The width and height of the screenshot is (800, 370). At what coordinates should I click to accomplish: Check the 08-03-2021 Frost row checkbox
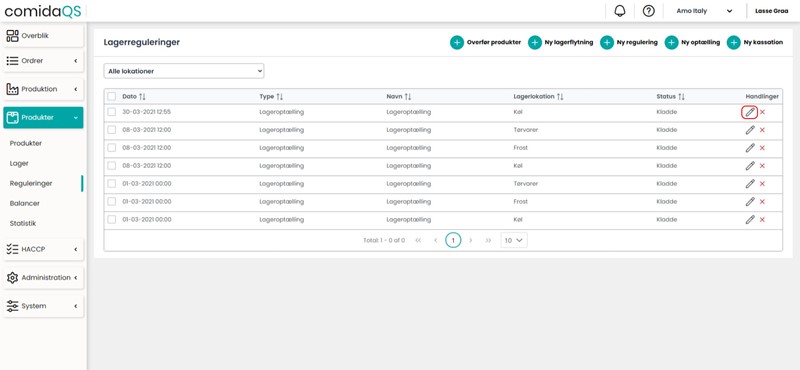(x=112, y=147)
